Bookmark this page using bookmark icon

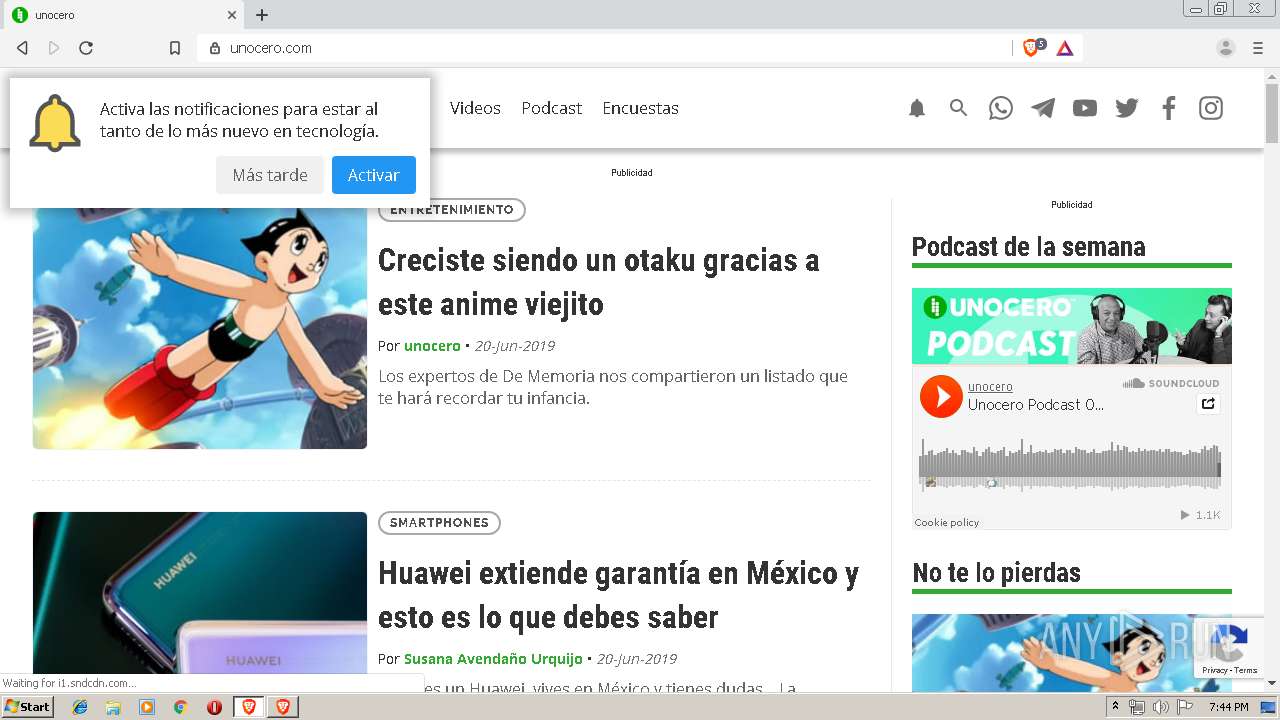(175, 48)
